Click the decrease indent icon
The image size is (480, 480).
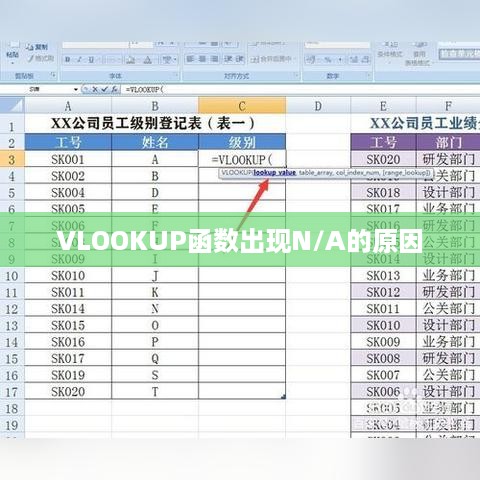[x=228, y=59]
